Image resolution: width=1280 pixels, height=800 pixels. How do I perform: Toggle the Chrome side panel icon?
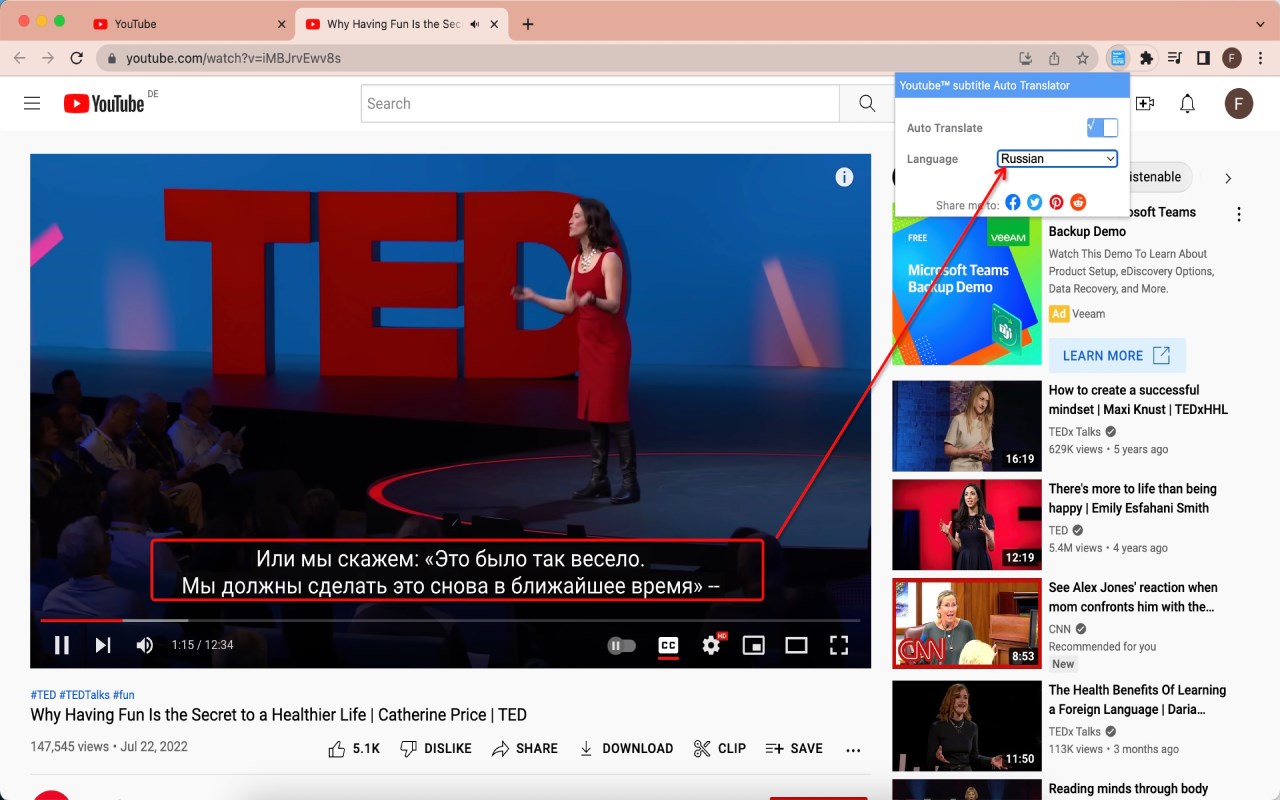(1203, 58)
